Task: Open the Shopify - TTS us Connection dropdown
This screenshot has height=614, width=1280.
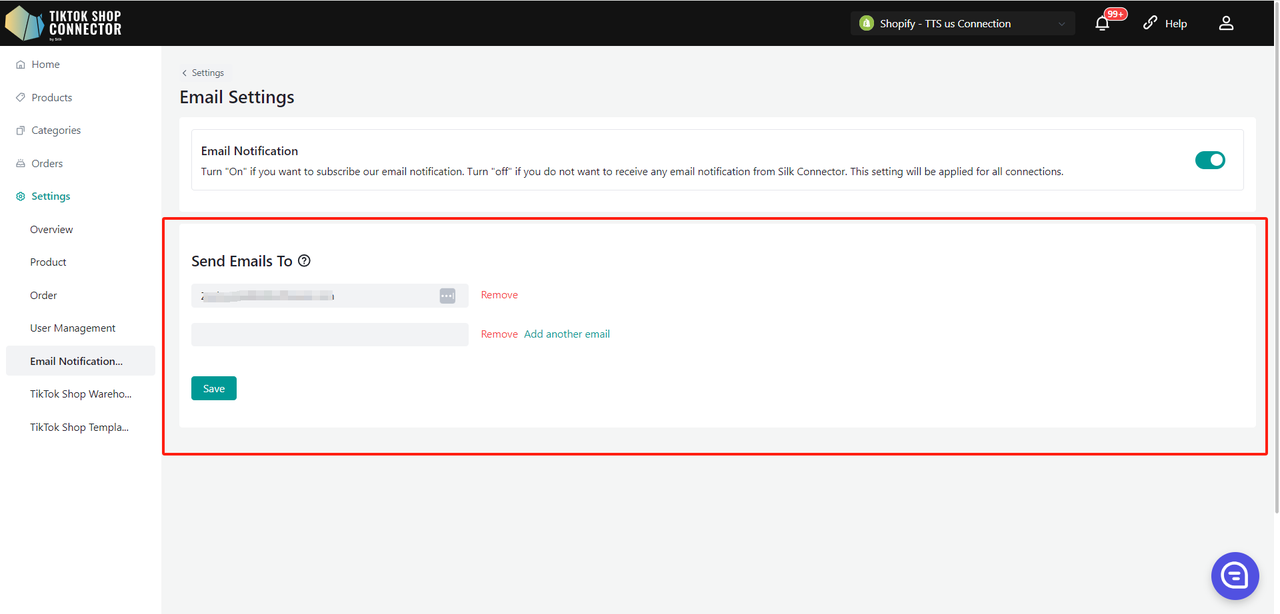Action: (x=962, y=23)
